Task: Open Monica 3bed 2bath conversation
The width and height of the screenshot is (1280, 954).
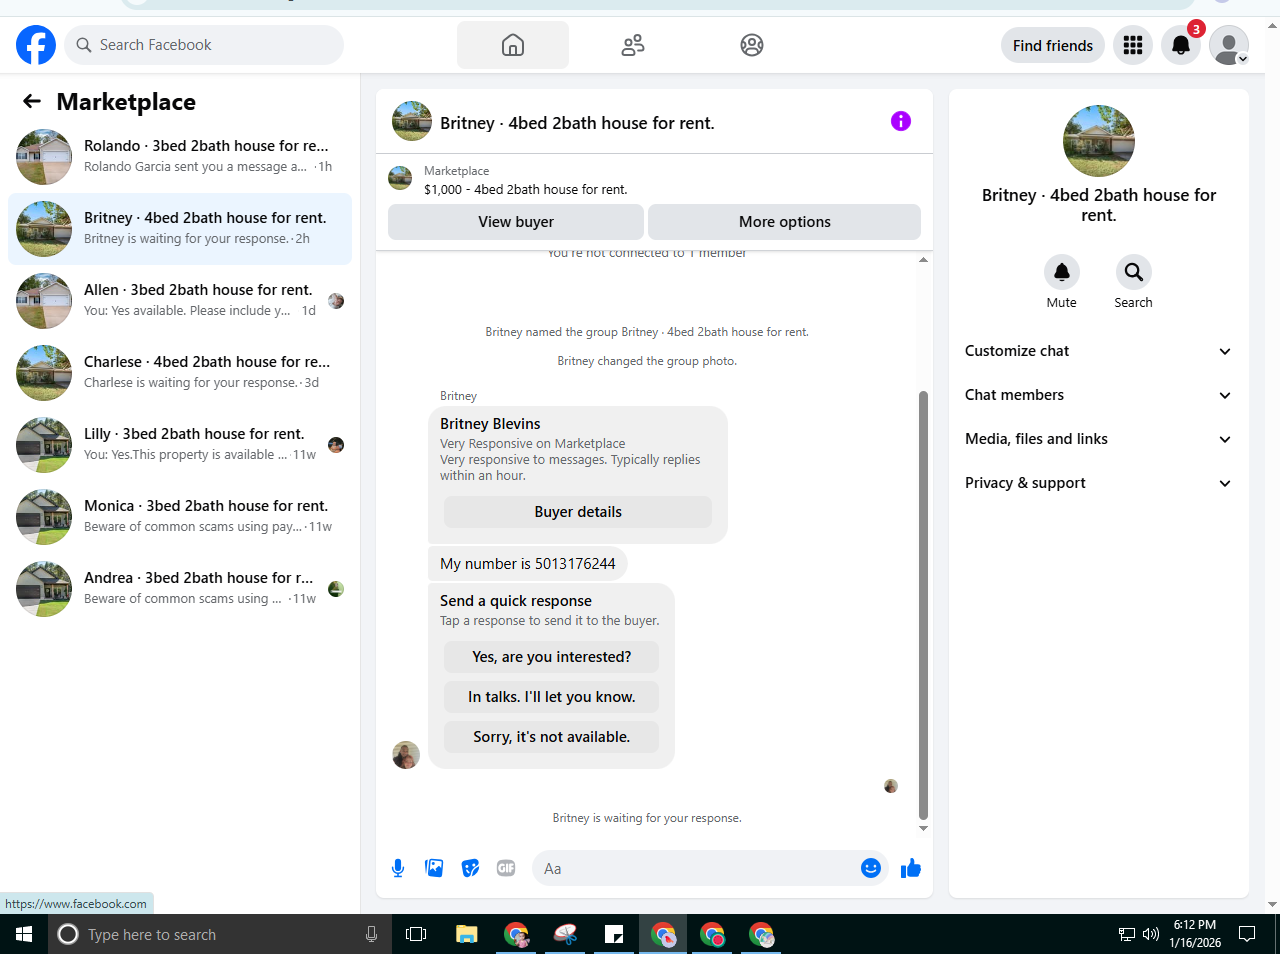Action: (x=180, y=517)
